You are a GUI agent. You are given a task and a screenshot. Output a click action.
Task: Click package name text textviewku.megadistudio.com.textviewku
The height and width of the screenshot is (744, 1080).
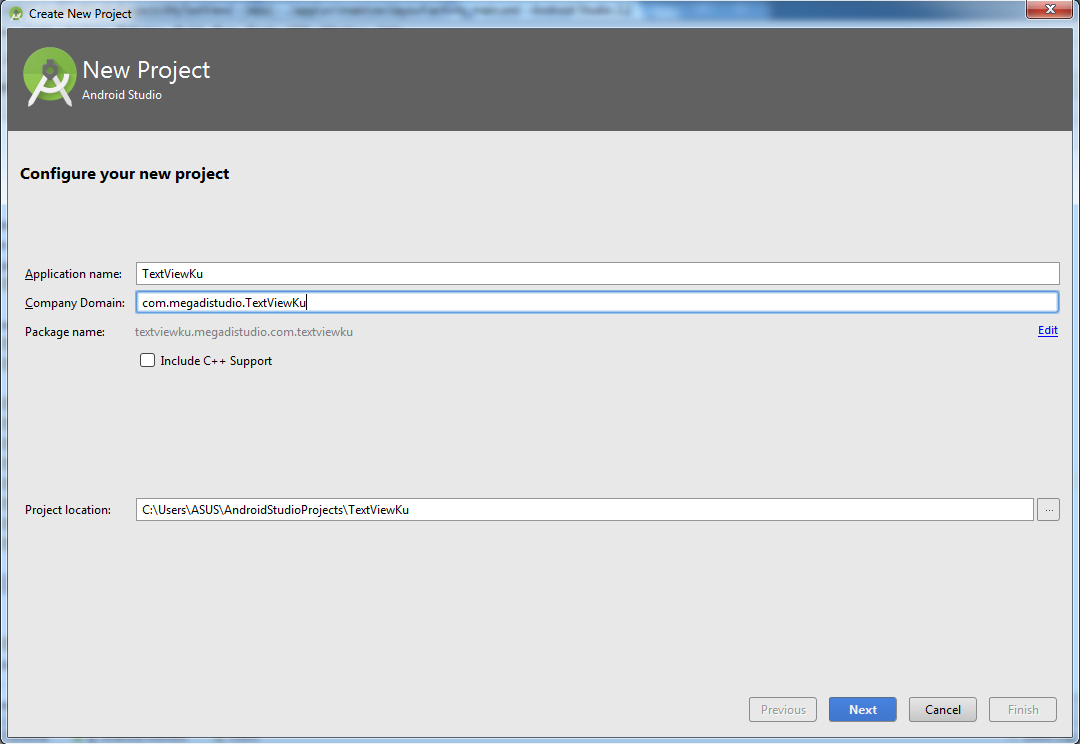[244, 332]
